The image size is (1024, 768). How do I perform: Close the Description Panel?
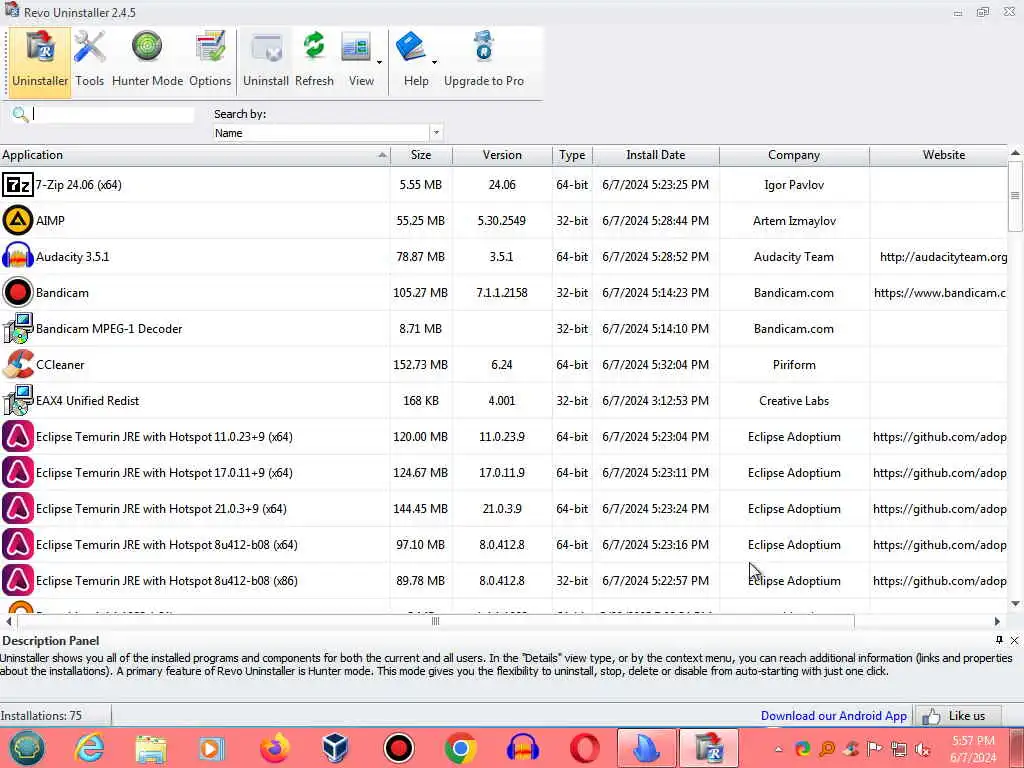tap(1014, 641)
